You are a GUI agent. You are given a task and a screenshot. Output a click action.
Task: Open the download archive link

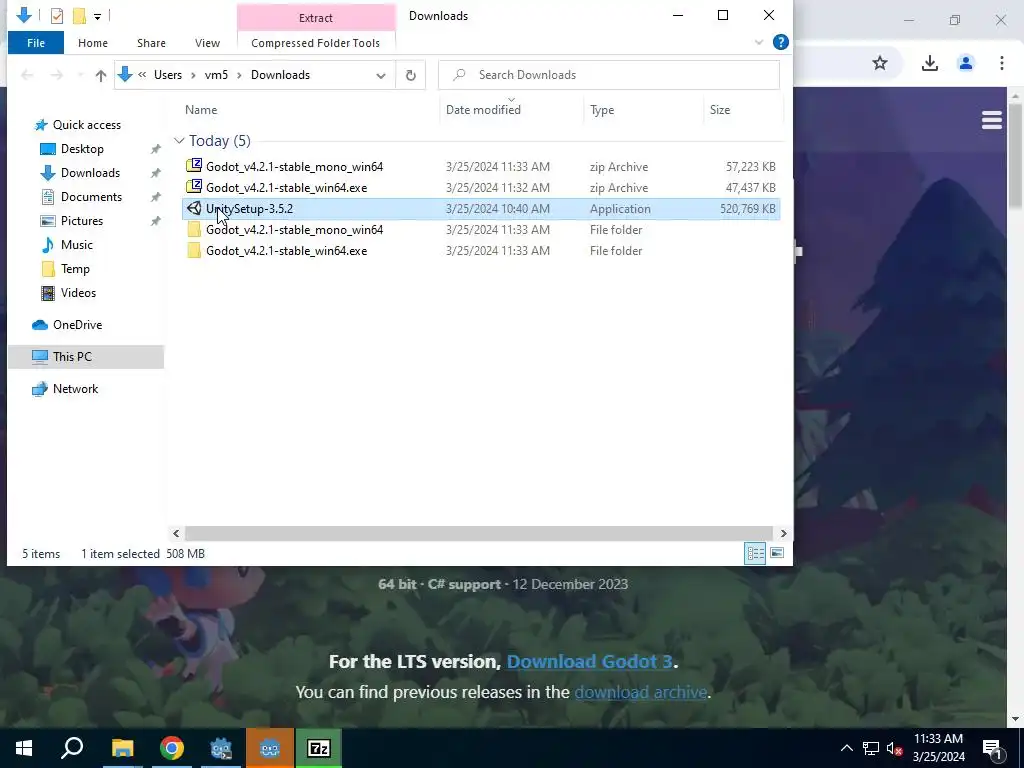click(x=641, y=692)
